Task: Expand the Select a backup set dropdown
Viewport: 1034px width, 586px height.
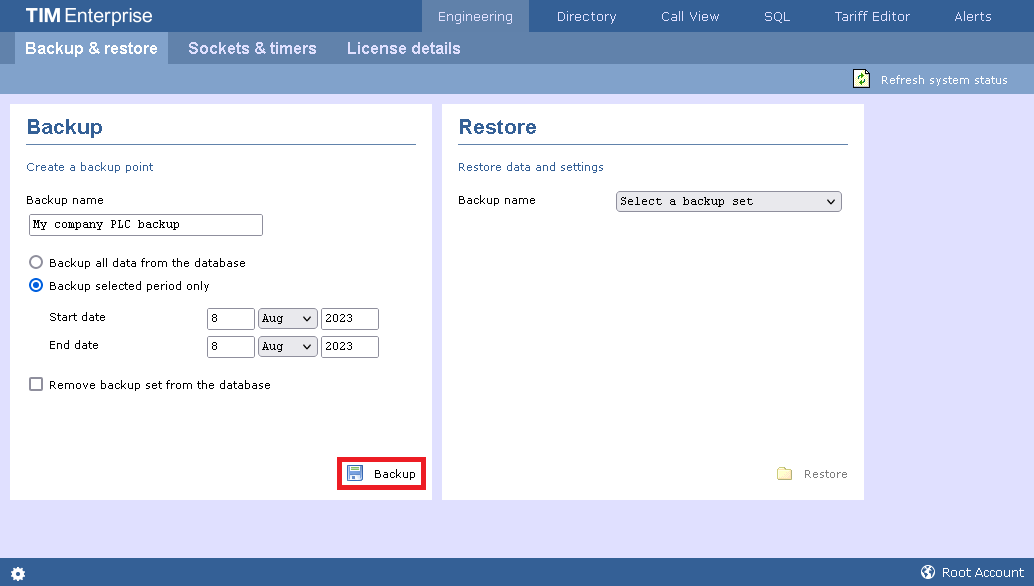Action: point(728,202)
